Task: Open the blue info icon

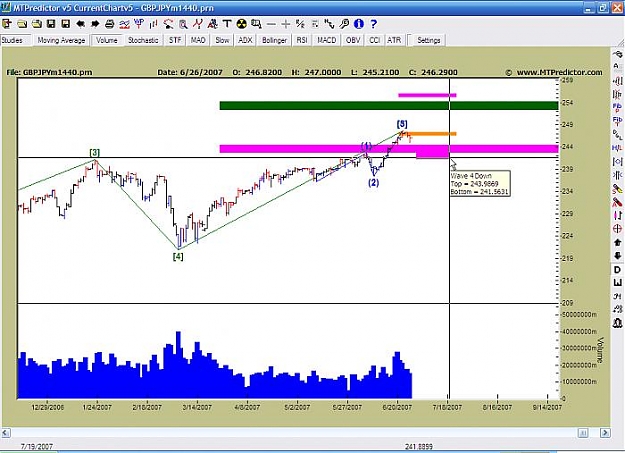Action: pyautogui.click(x=359, y=24)
